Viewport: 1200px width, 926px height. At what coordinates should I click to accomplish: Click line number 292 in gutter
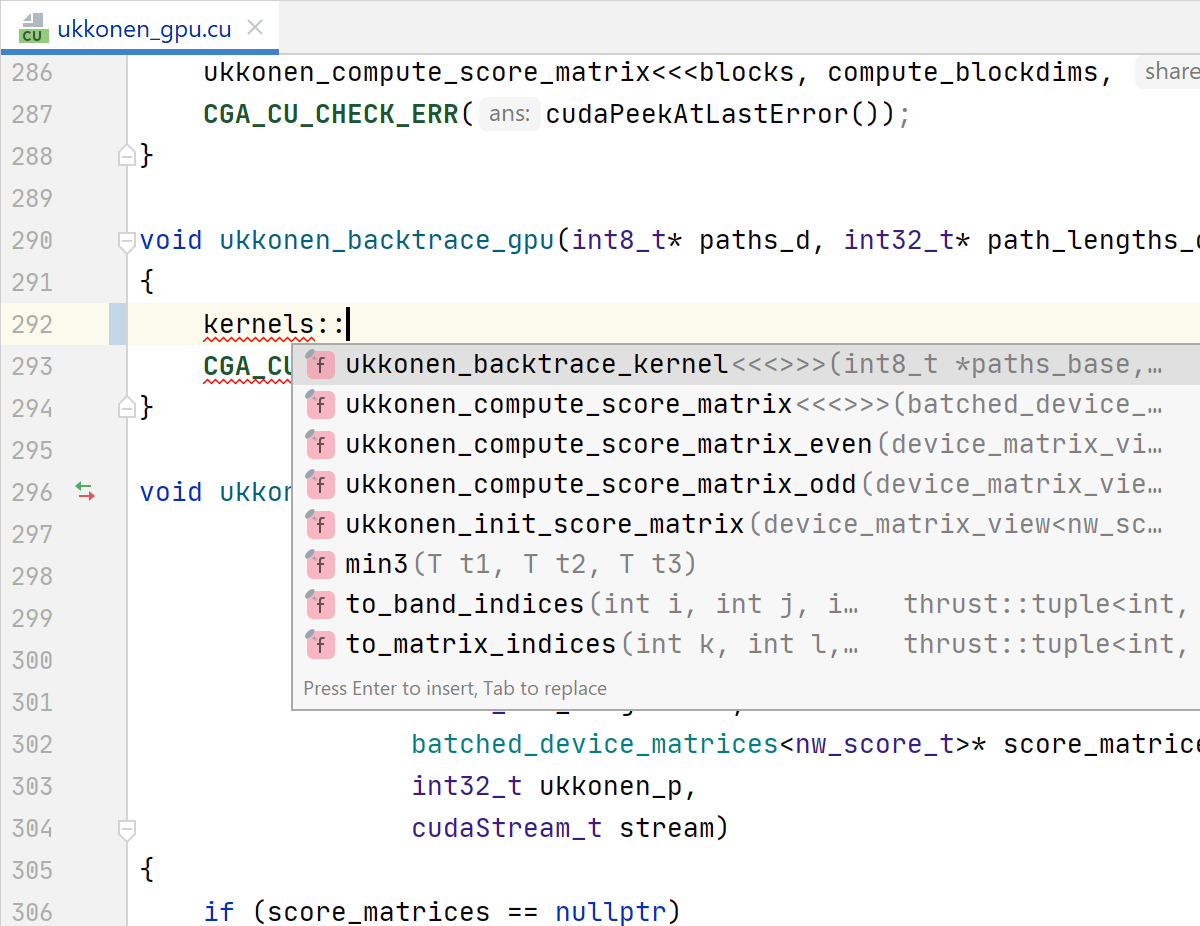point(32,325)
